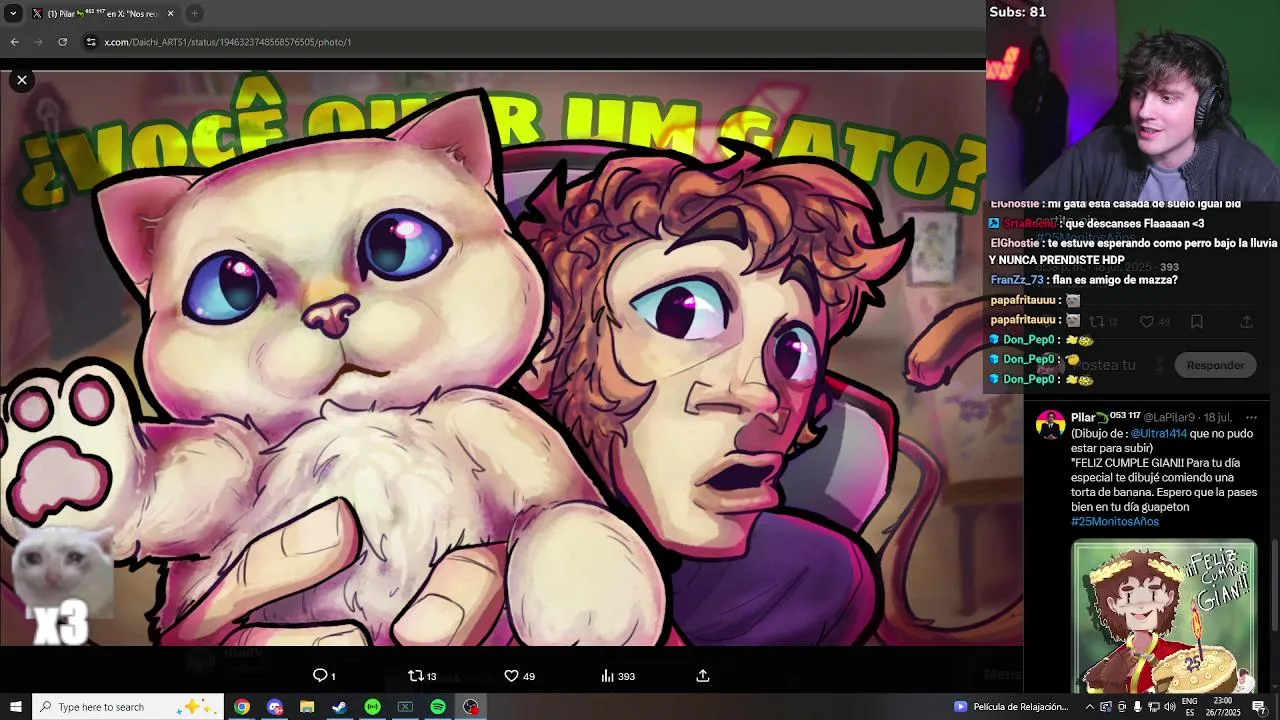Open the Discord taskbar icon

pos(275,707)
